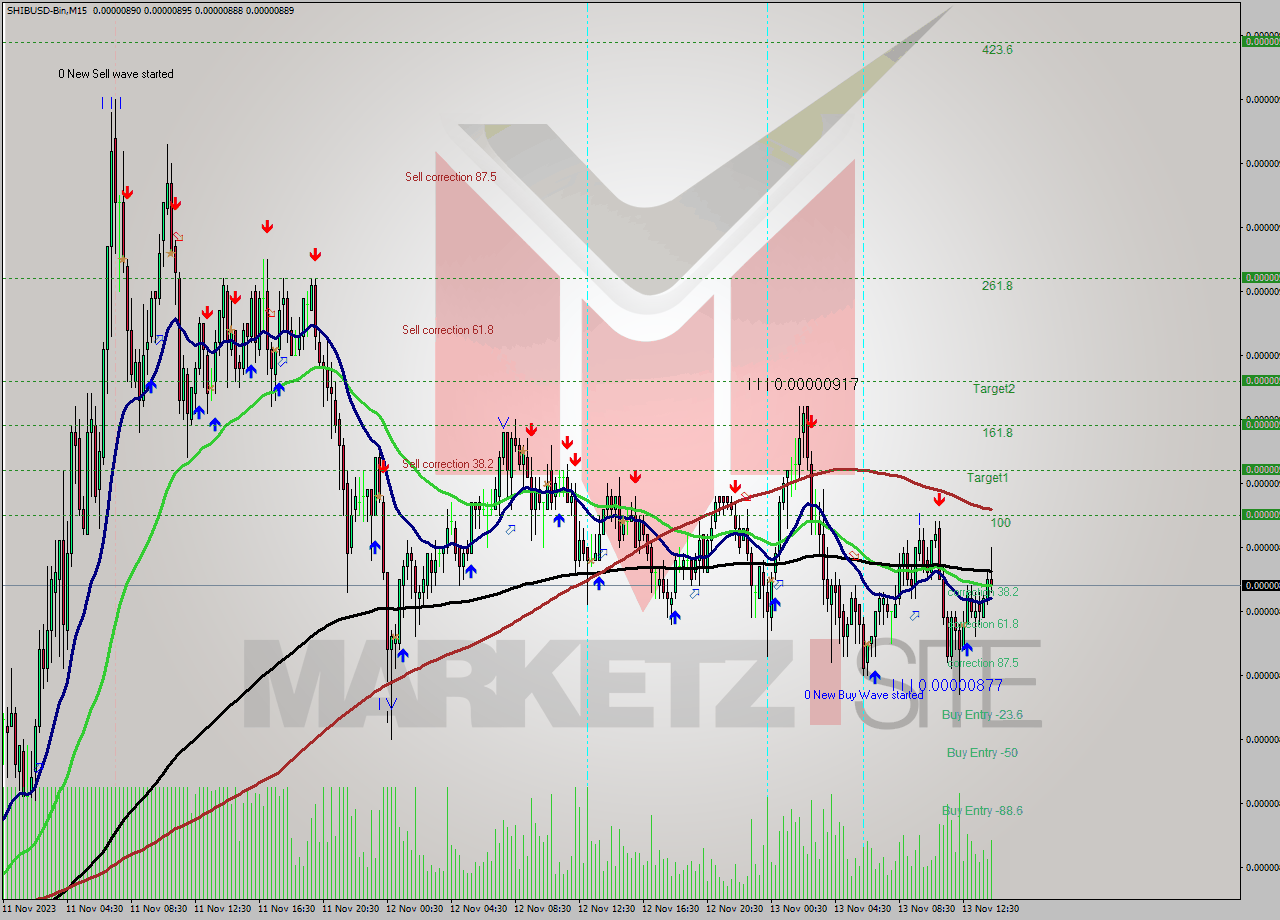Click the '13 Nov 12:30' time axis label
Viewport: 1280px width, 920px height.
click(x=990, y=909)
